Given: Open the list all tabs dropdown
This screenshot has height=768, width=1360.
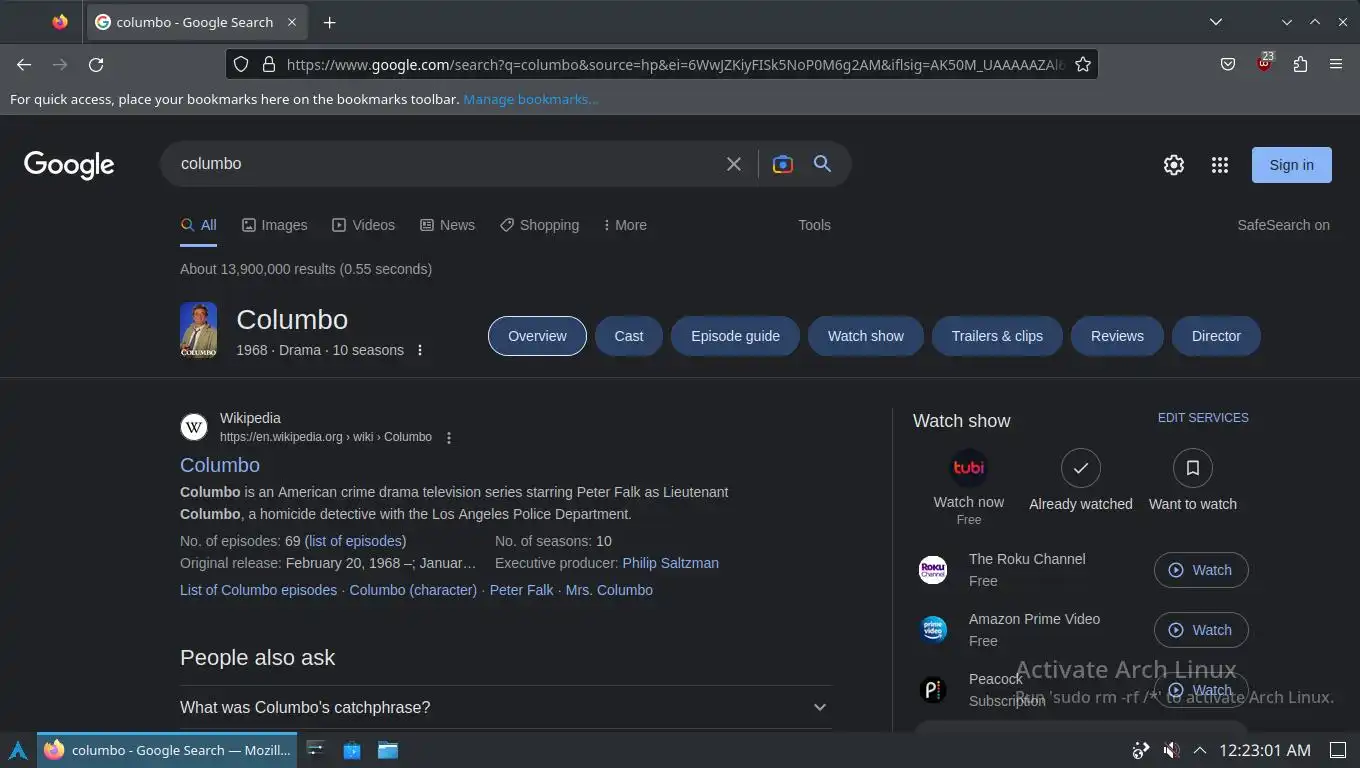Looking at the screenshot, I should click(1216, 22).
